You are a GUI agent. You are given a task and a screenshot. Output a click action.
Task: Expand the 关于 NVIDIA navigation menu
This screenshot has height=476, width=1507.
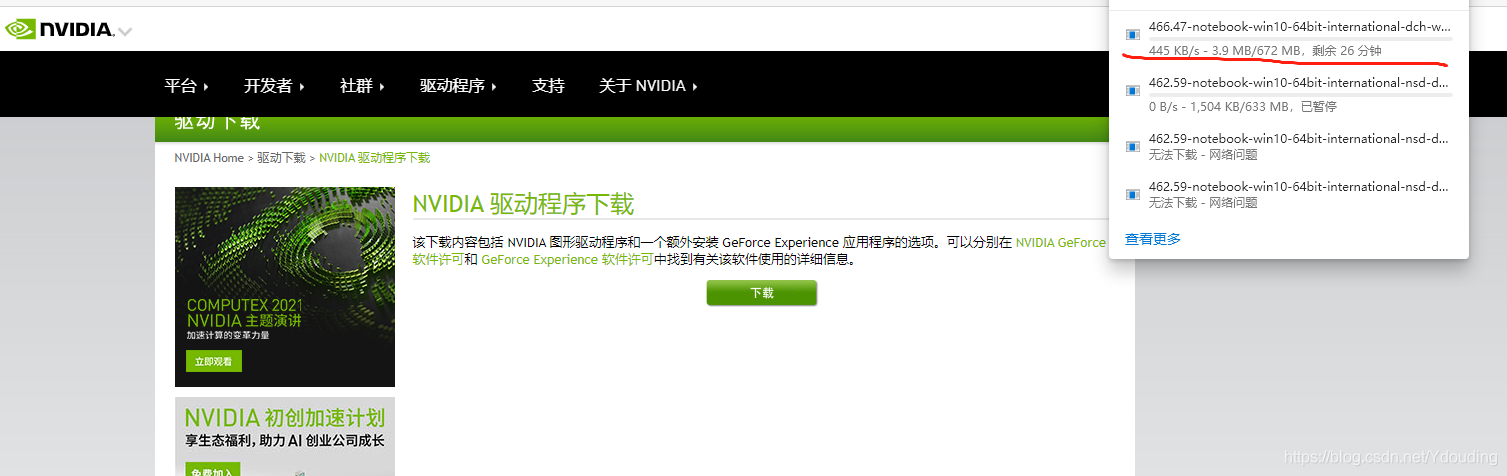[648, 86]
